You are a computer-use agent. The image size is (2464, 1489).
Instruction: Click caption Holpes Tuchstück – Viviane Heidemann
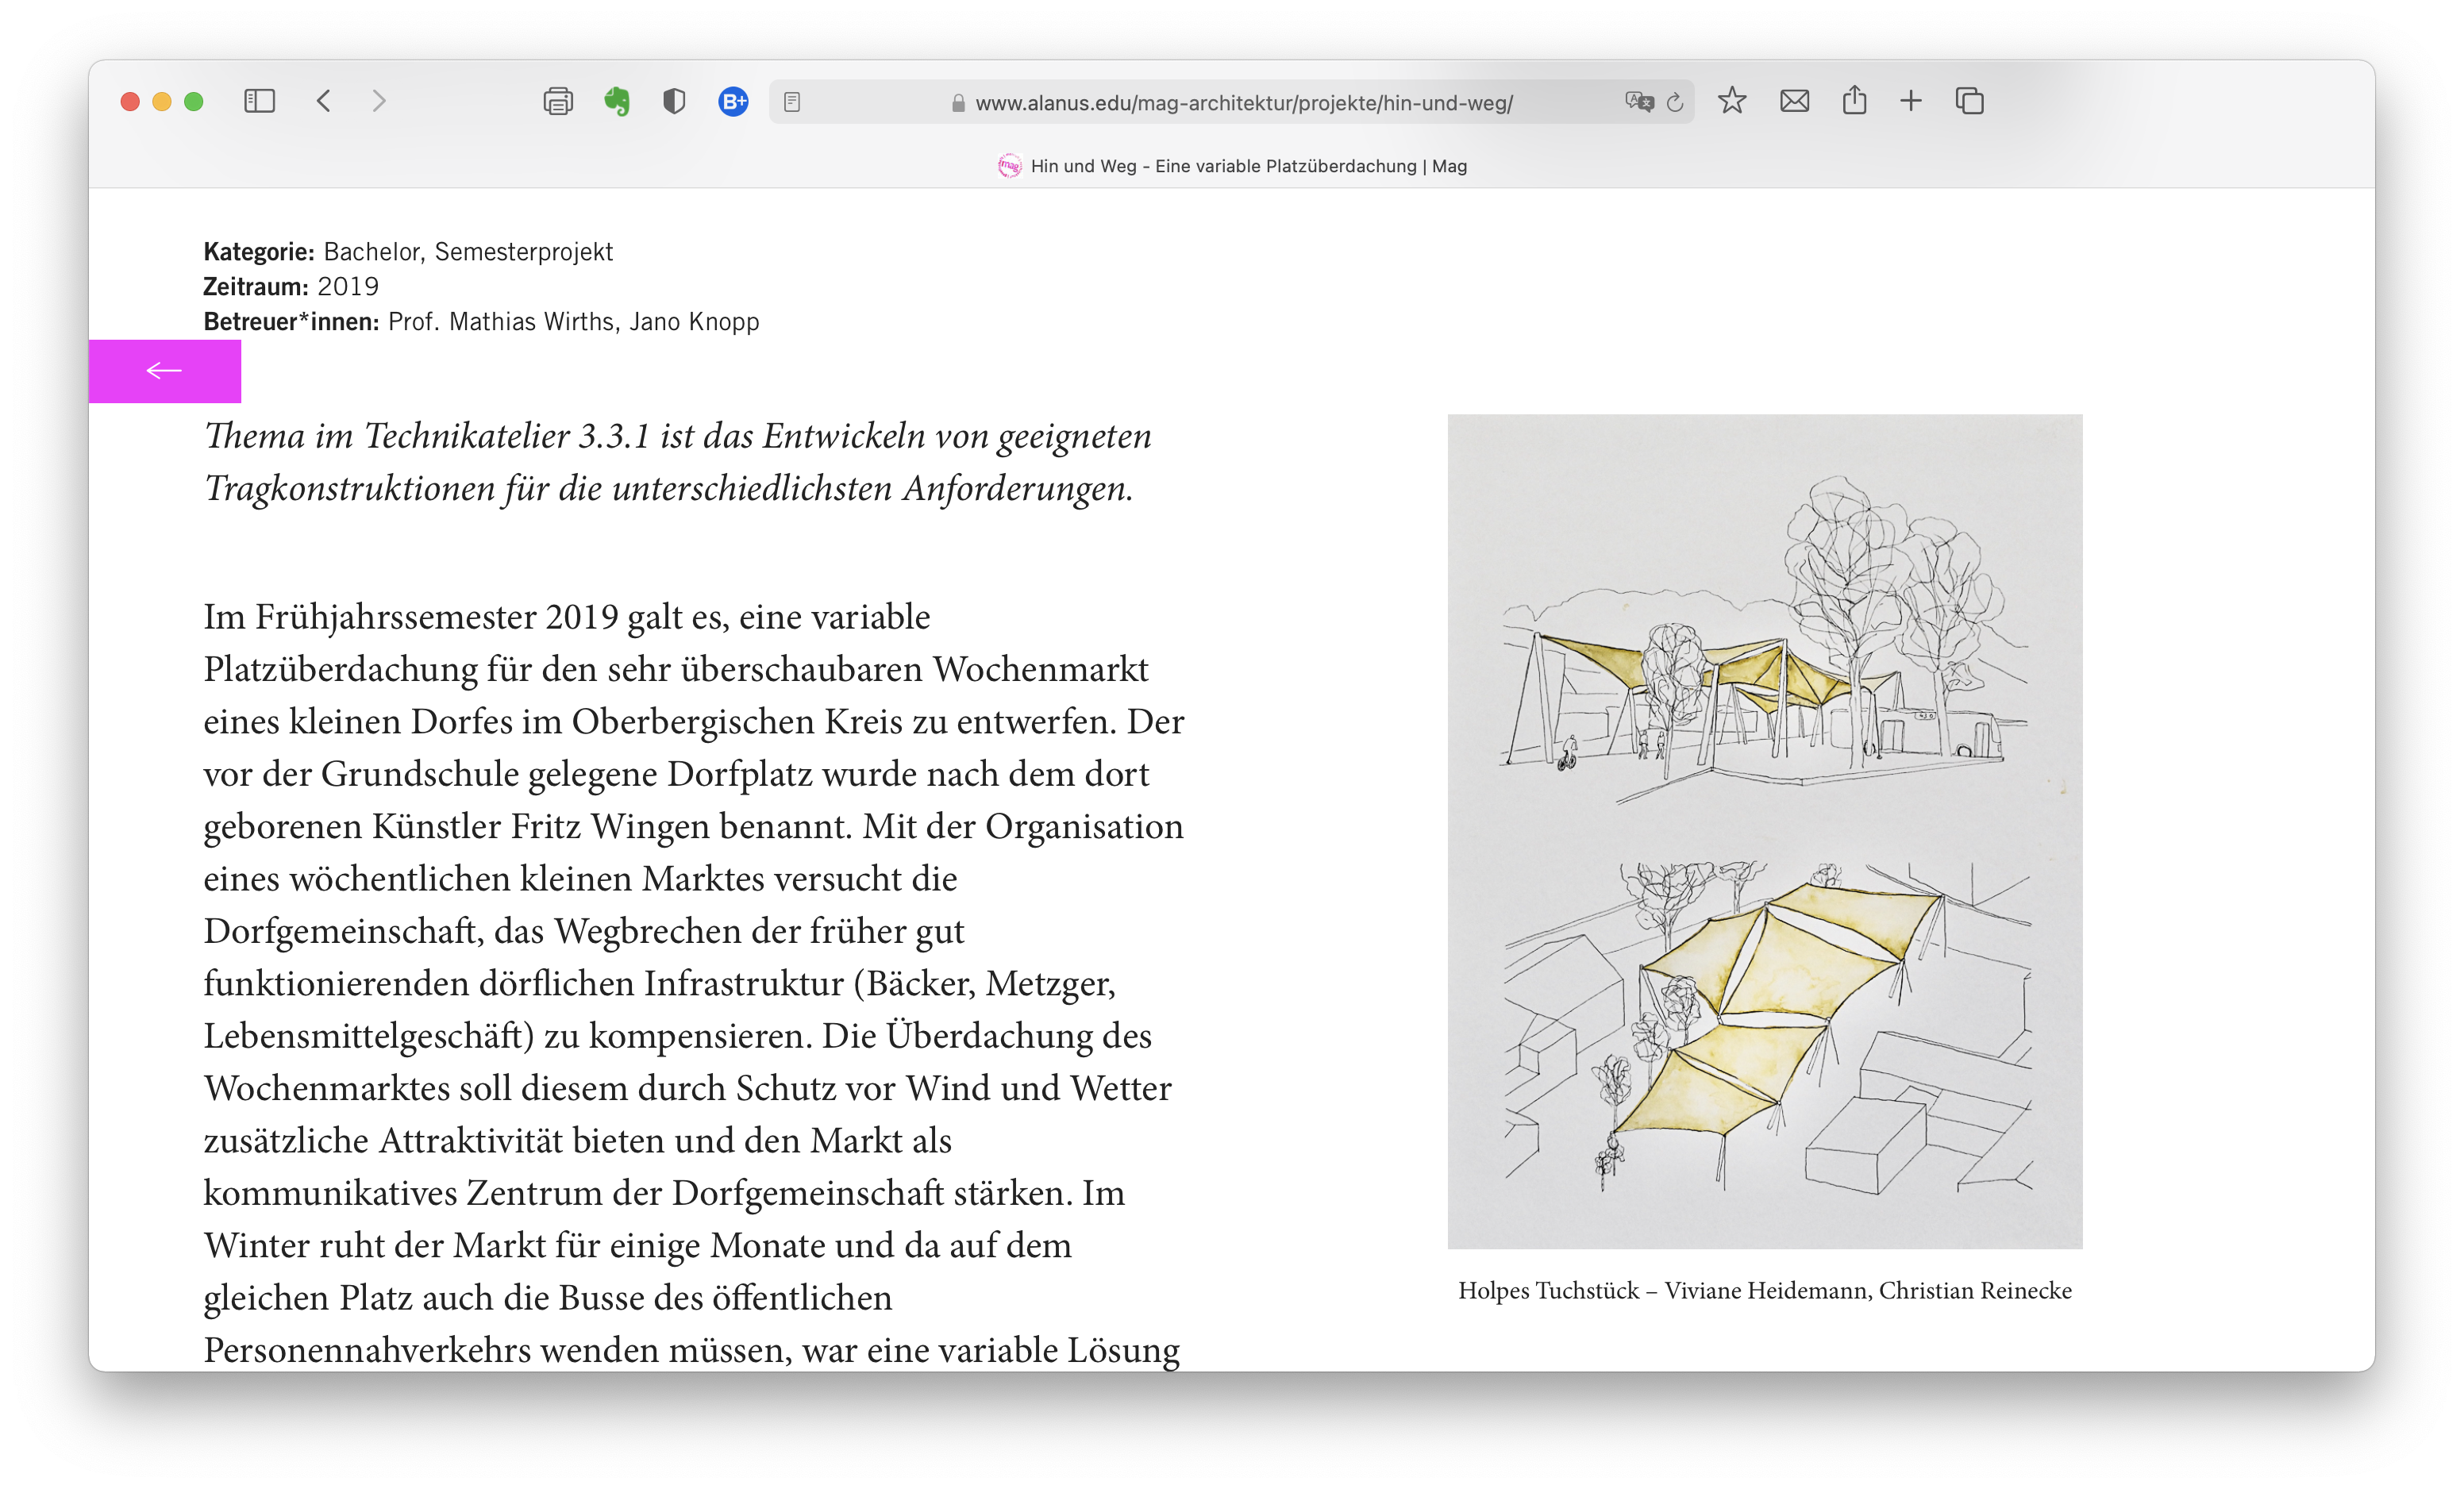[1765, 1290]
